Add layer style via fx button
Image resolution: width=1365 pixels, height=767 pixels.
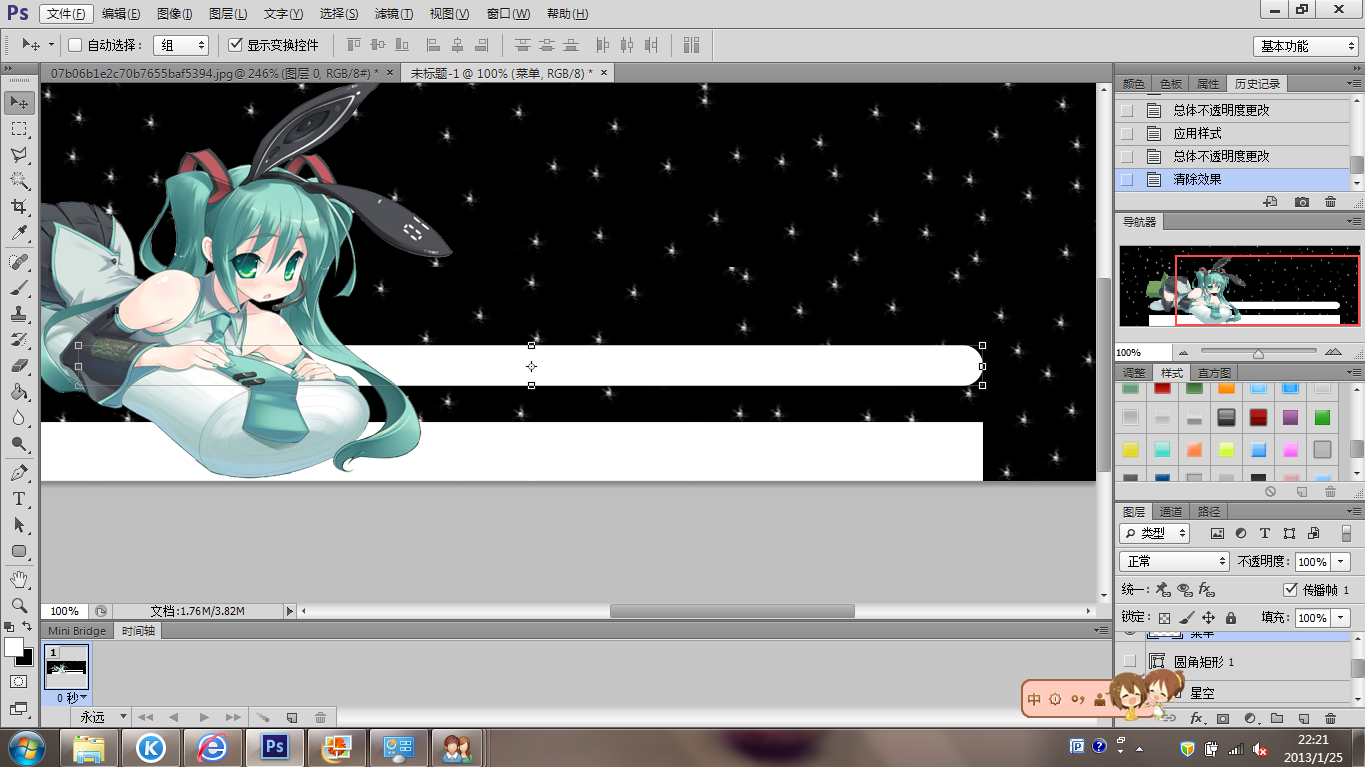coord(1196,718)
